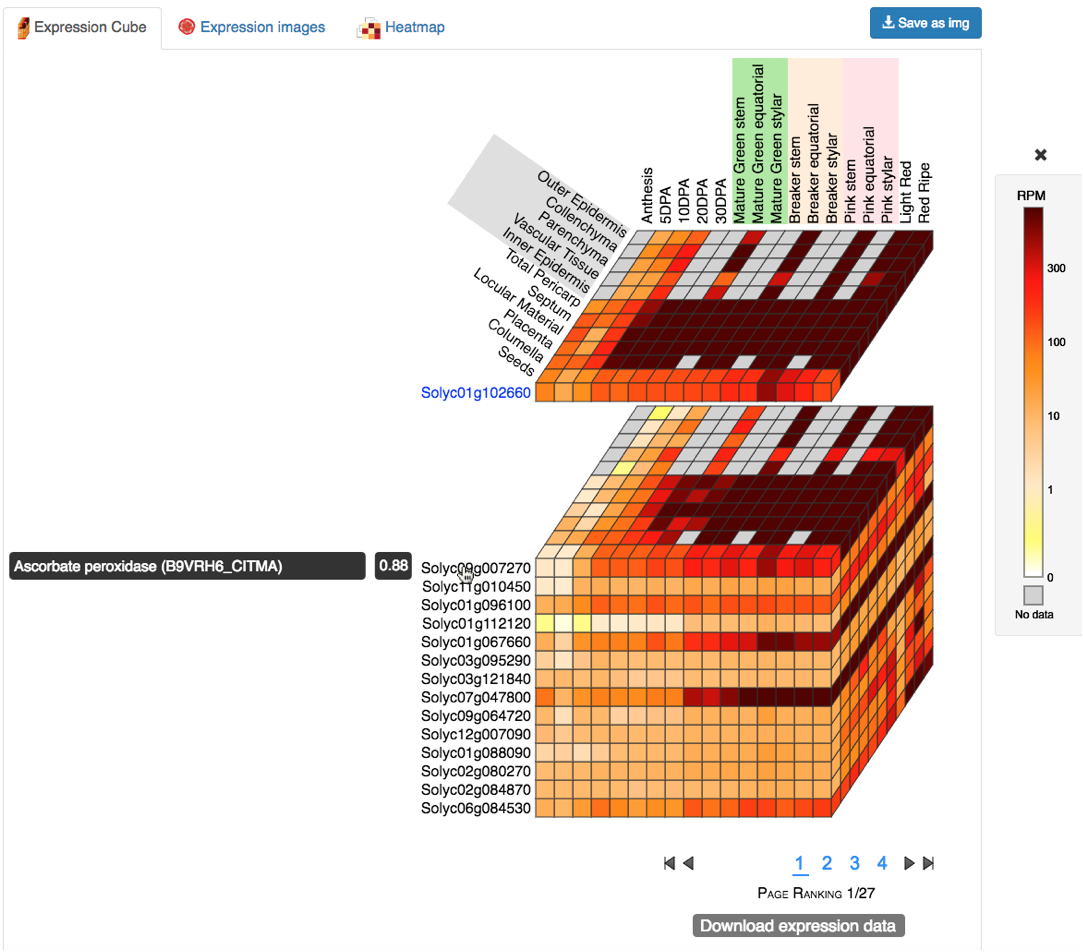Click the first-page skip arrow icon
Viewport: 1083px width, 952px height.
(669, 863)
